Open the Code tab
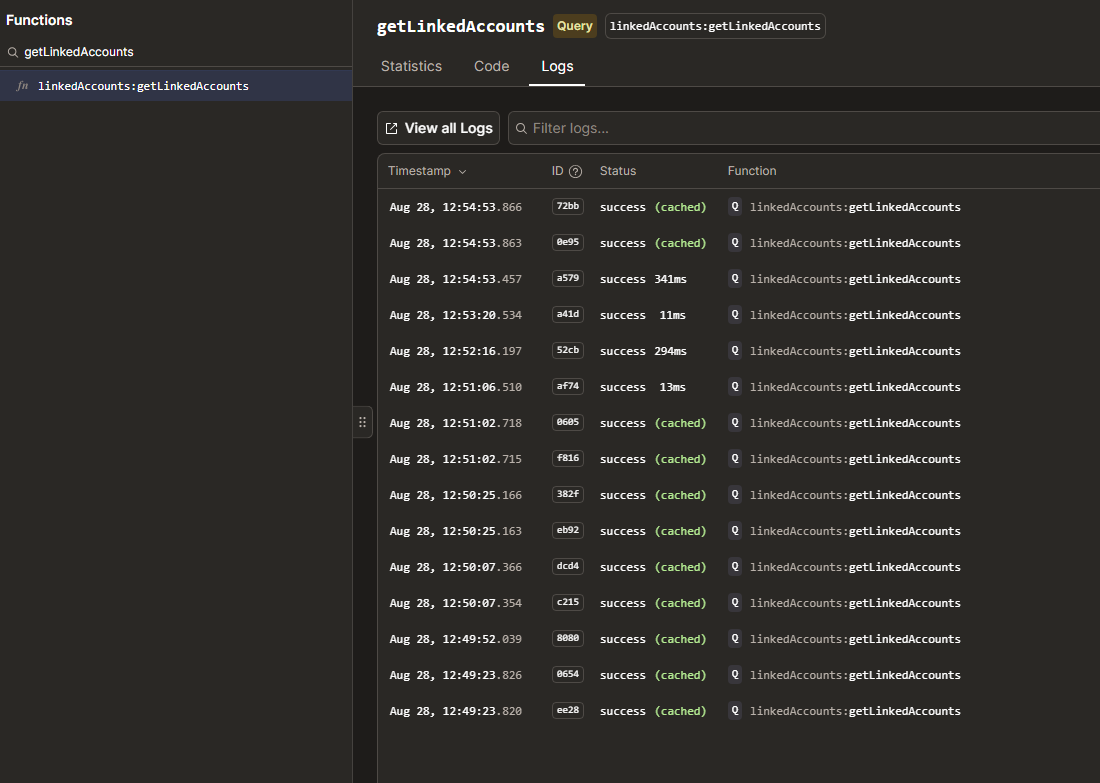 [x=491, y=66]
